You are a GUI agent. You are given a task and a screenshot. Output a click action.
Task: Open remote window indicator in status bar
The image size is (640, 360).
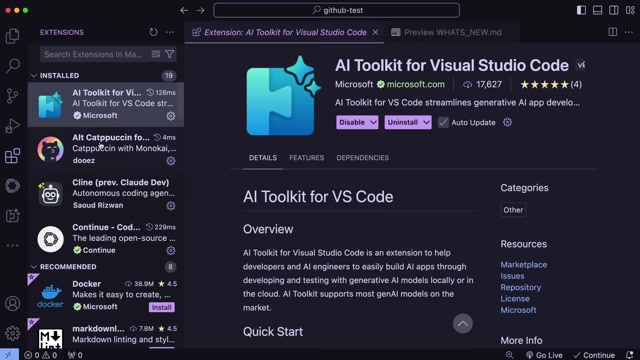(x=9, y=355)
